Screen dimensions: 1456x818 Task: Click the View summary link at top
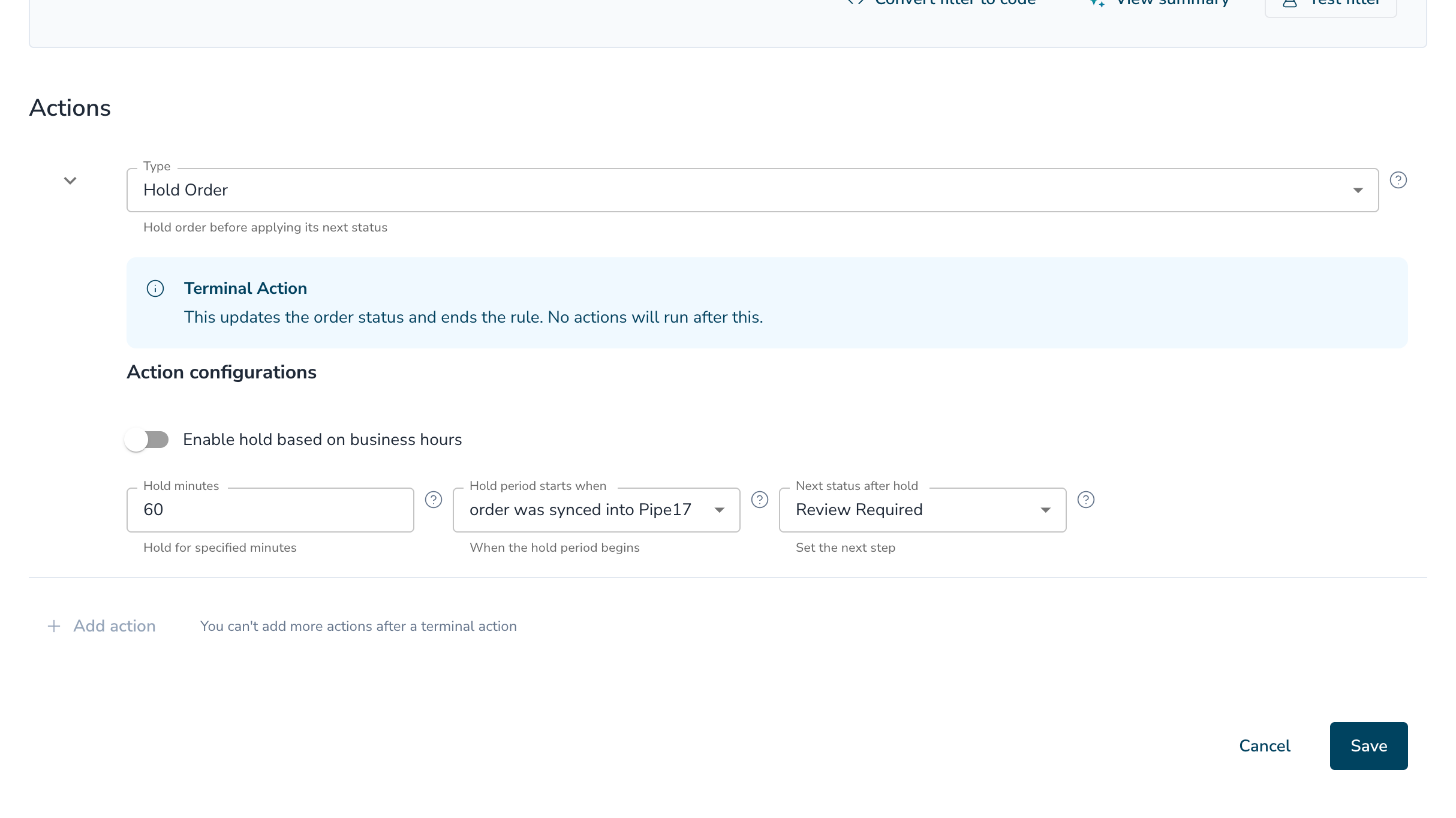(x=1160, y=3)
